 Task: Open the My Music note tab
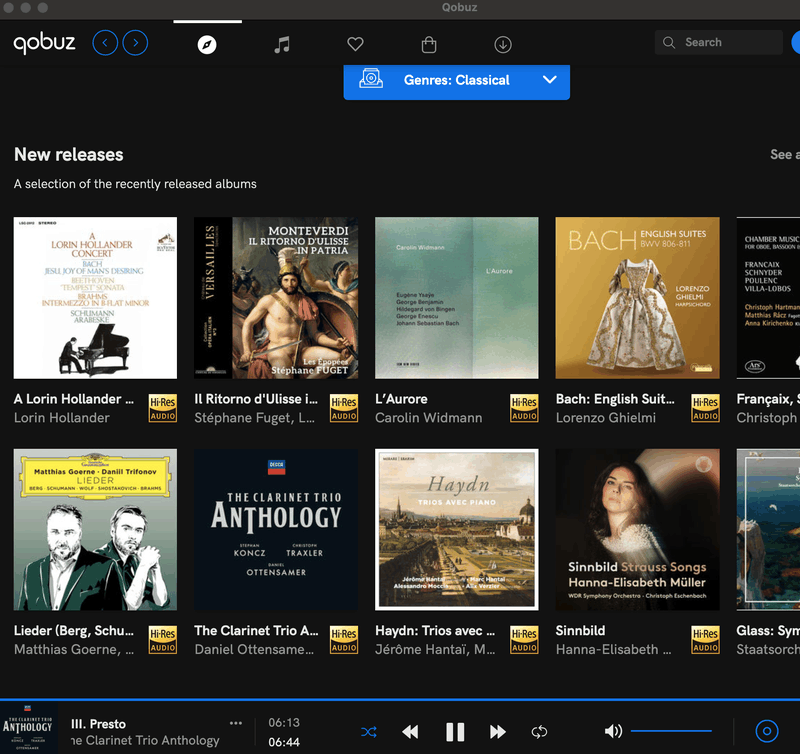click(x=282, y=45)
